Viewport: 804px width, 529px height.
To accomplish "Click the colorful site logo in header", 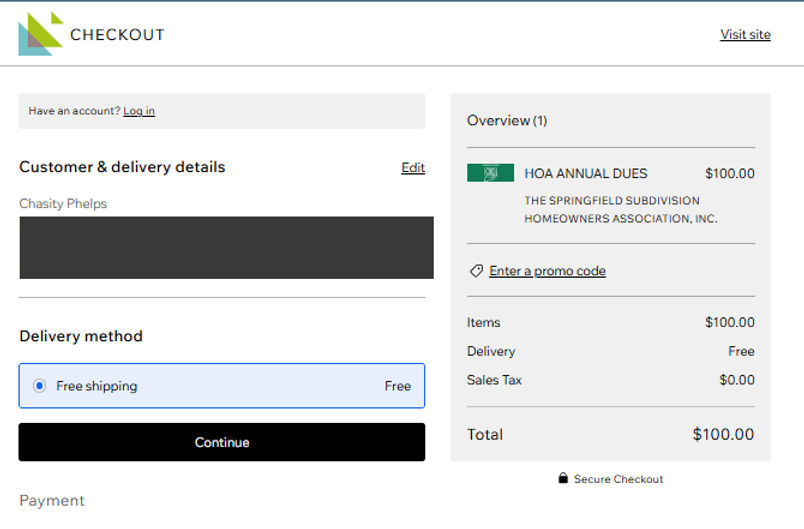I will [x=40, y=34].
